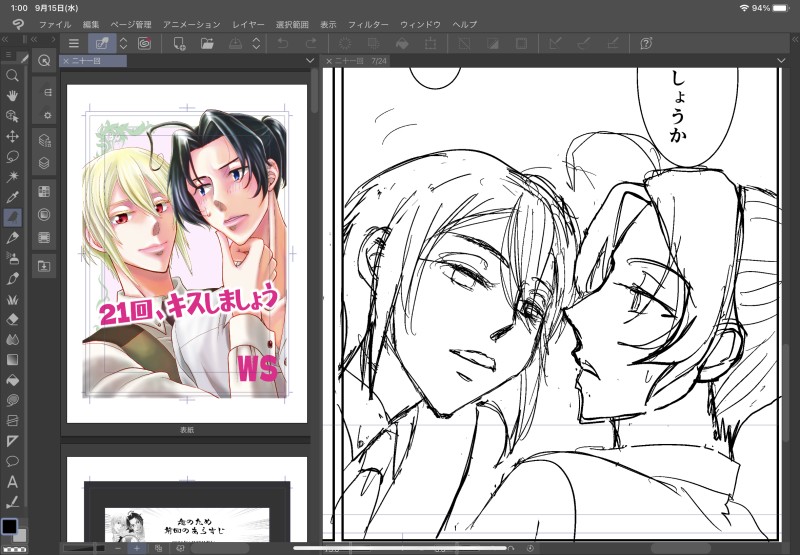This screenshot has height=555, width=800.
Task: Open the ファイル menu
Action: tap(55, 24)
